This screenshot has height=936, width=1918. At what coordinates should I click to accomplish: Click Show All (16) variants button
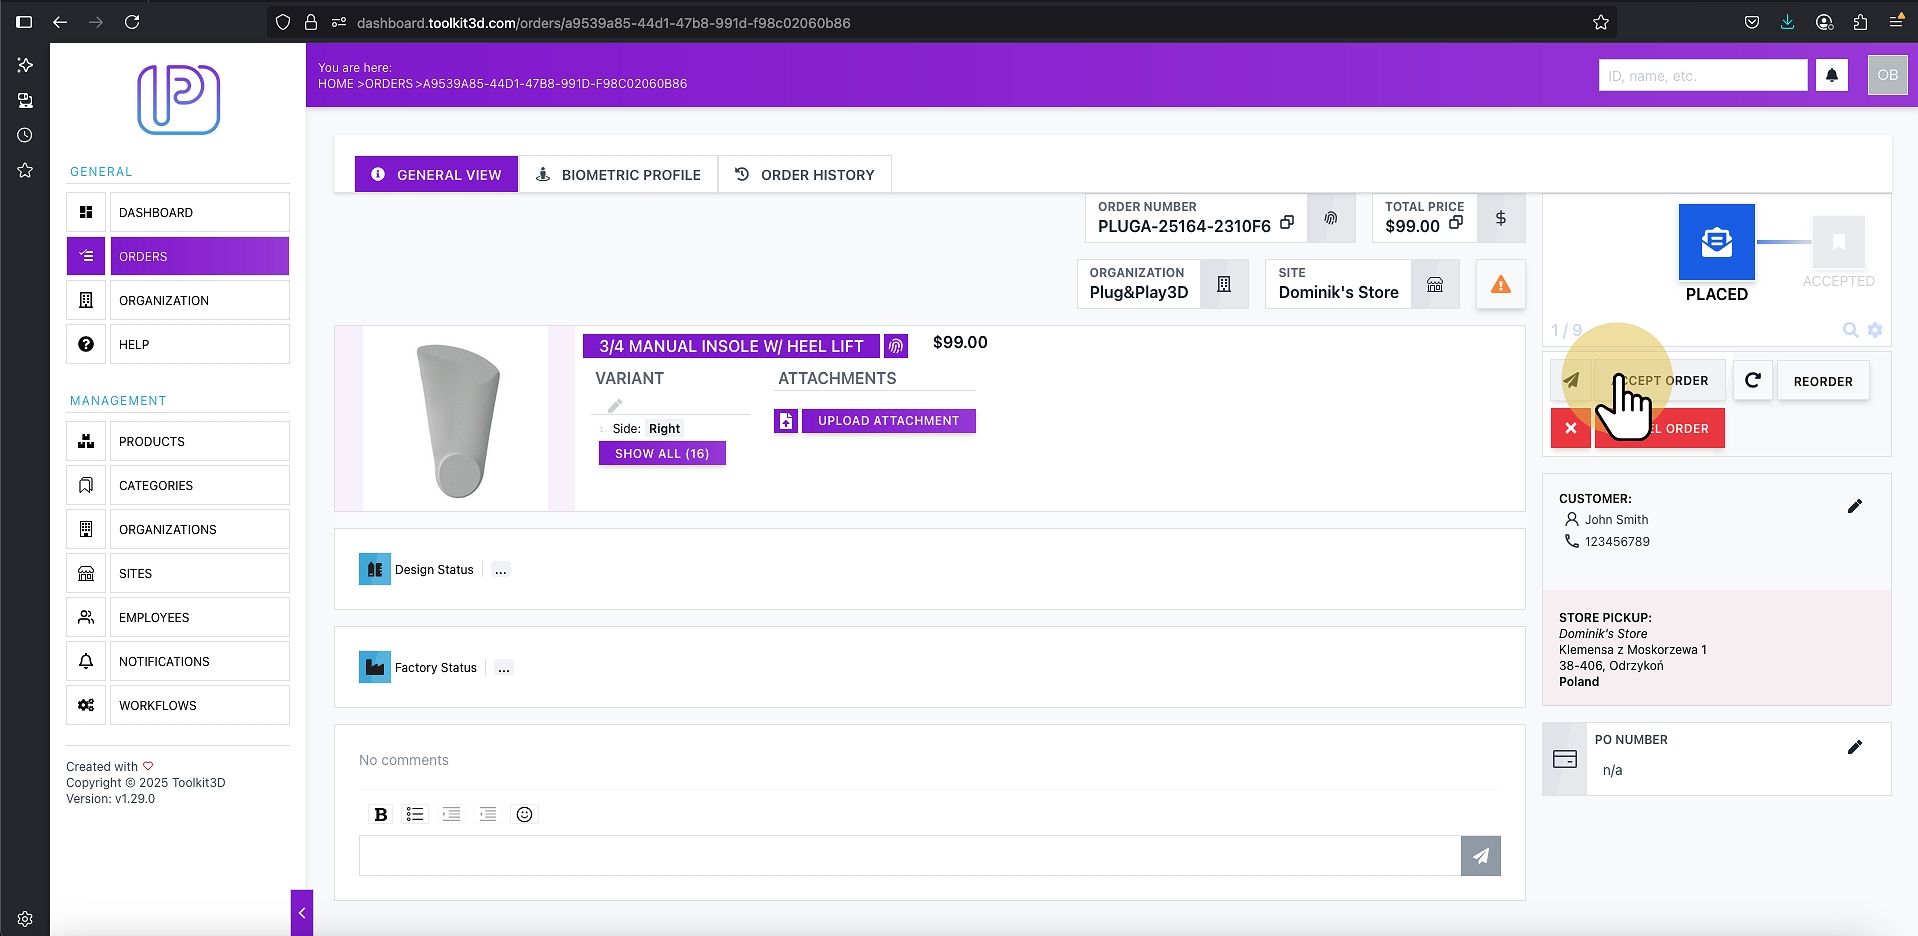tap(662, 453)
